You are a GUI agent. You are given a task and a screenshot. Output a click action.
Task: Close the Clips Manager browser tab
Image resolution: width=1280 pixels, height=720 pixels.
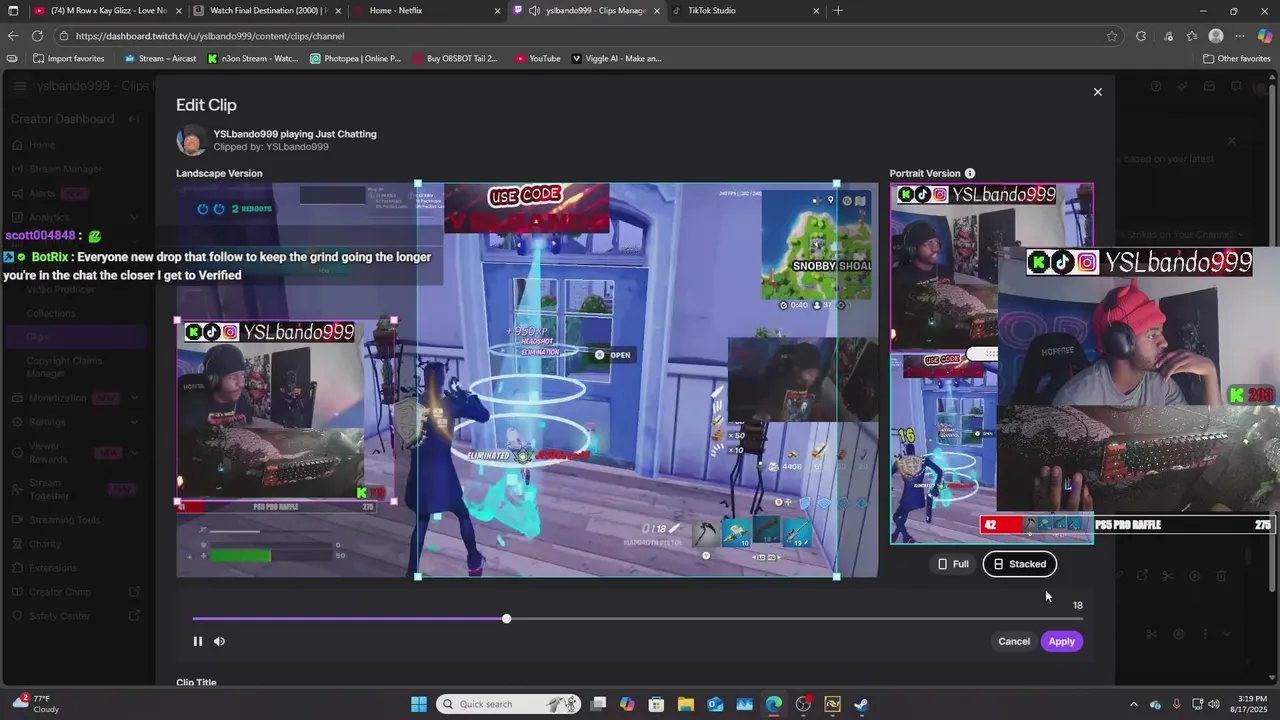pos(656,11)
